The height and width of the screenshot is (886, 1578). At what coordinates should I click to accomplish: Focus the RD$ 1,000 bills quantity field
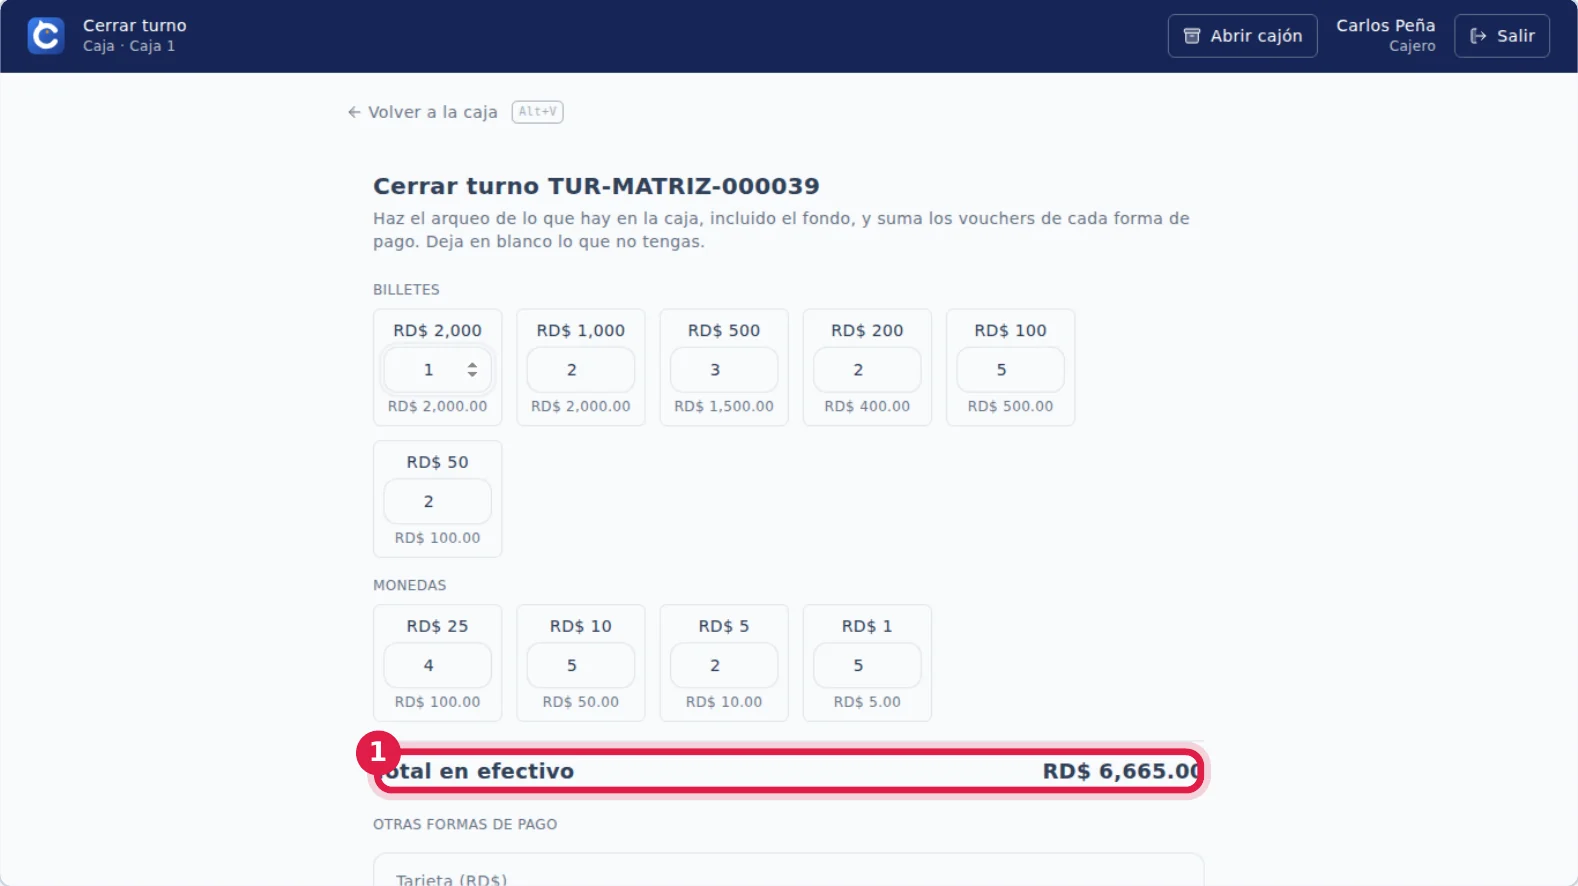(580, 370)
